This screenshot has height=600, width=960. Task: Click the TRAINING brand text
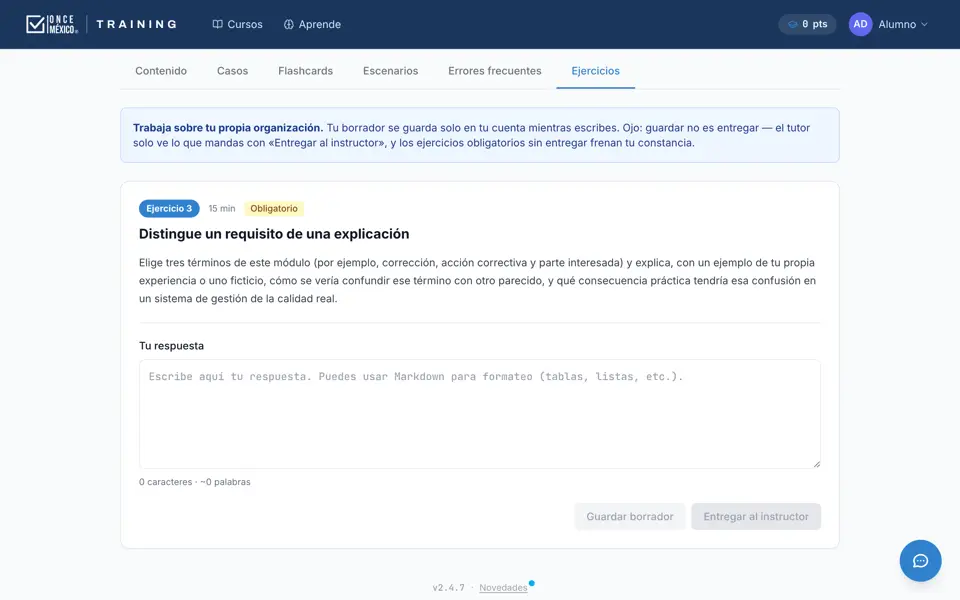(x=137, y=24)
